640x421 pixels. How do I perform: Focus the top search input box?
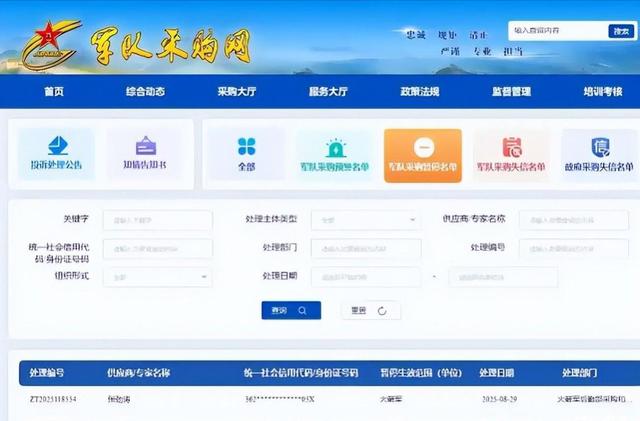558,31
